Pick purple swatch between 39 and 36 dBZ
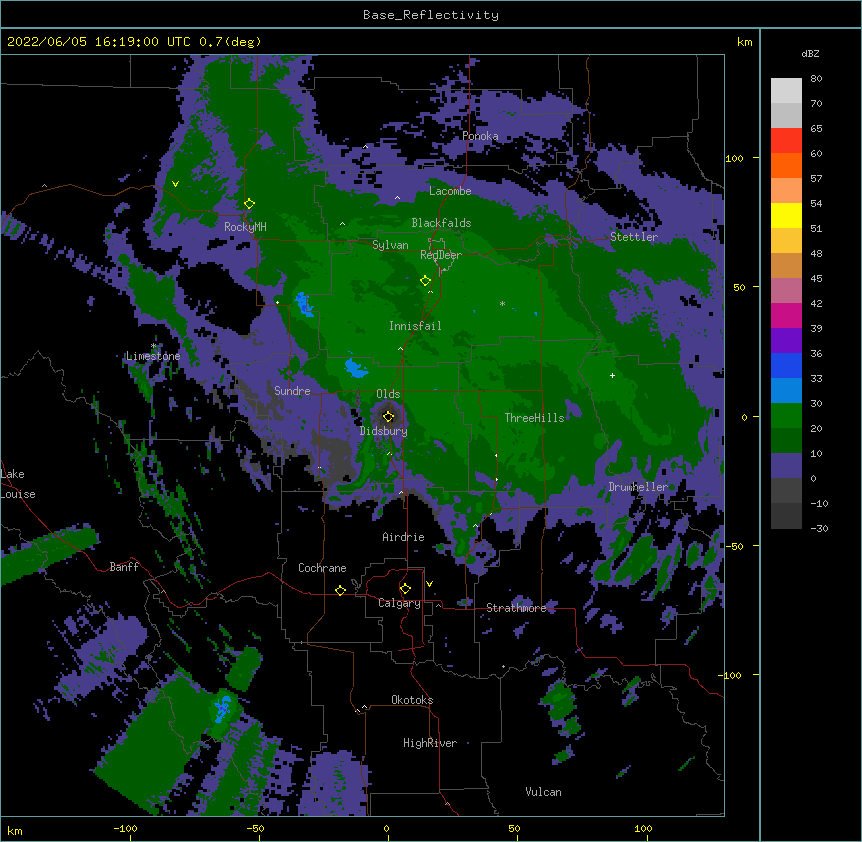 tap(786, 341)
